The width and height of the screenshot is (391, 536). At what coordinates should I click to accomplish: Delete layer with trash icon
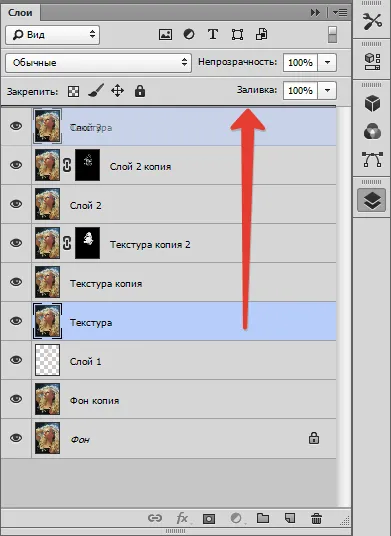(x=316, y=518)
